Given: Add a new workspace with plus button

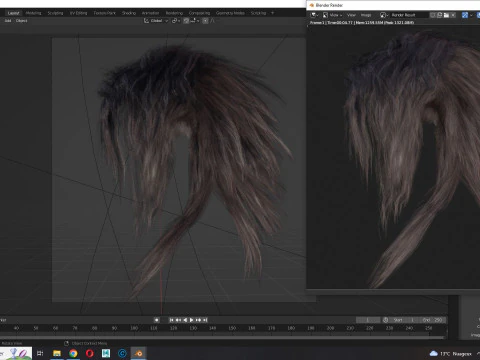Looking at the screenshot, I should [272, 13].
